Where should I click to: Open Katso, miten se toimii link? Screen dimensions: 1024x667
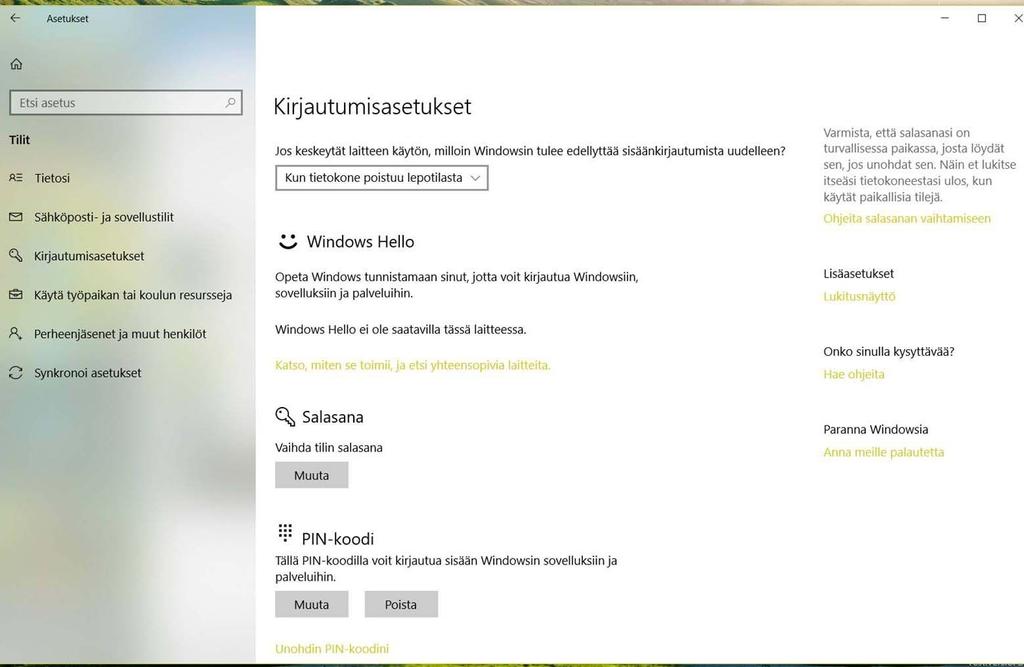(x=413, y=365)
